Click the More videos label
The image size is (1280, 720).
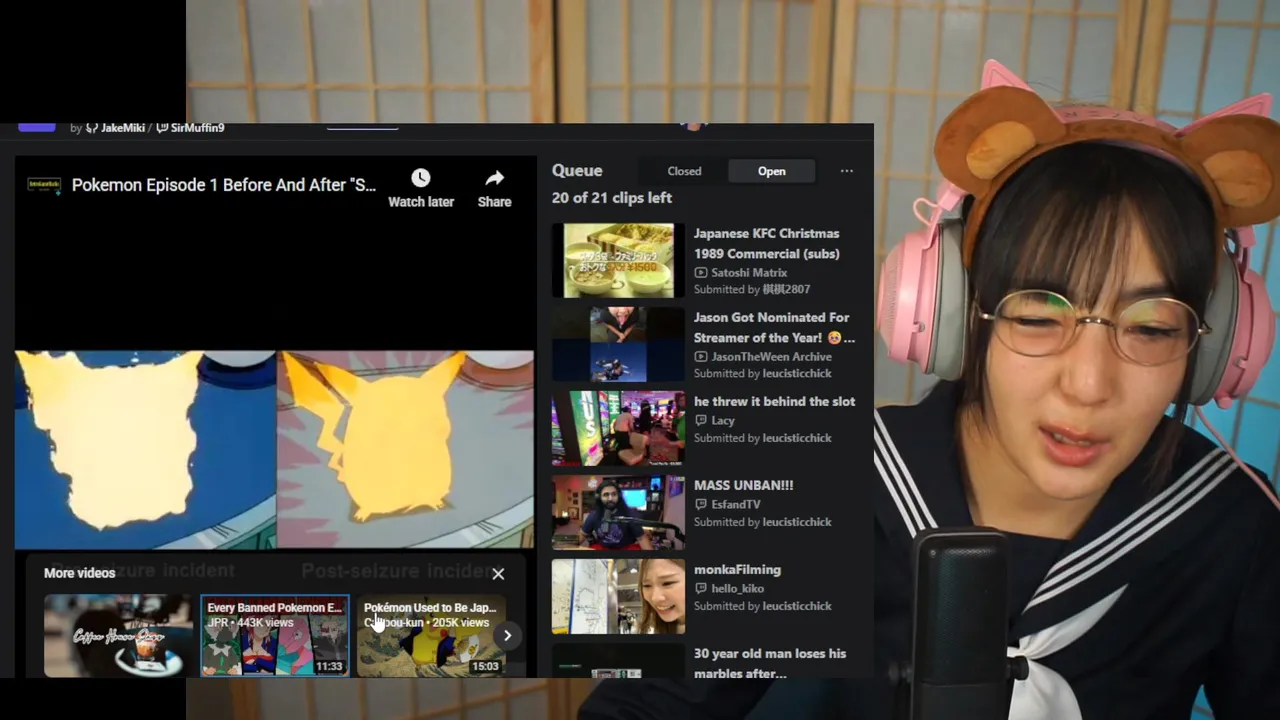(x=79, y=573)
